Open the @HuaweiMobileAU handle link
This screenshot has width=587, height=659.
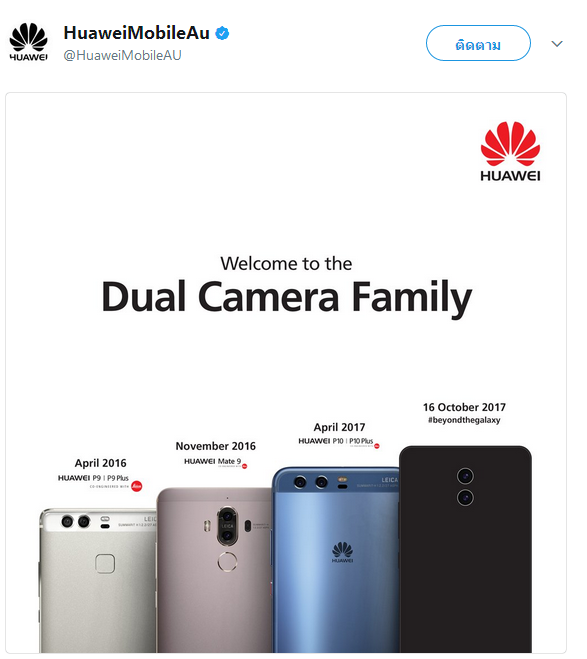[x=122, y=55]
